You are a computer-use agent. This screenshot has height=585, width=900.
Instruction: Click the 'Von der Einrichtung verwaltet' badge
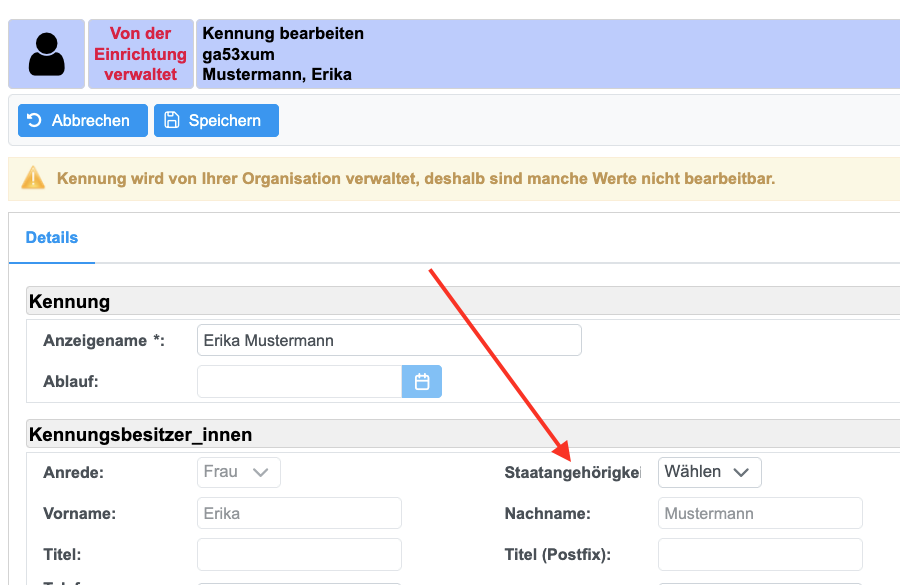pos(140,54)
